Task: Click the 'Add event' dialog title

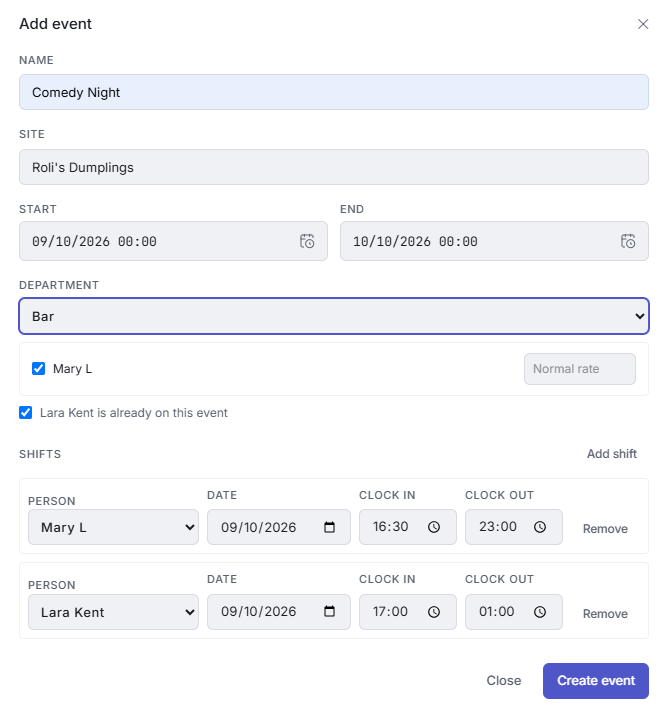Action: pos(55,24)
